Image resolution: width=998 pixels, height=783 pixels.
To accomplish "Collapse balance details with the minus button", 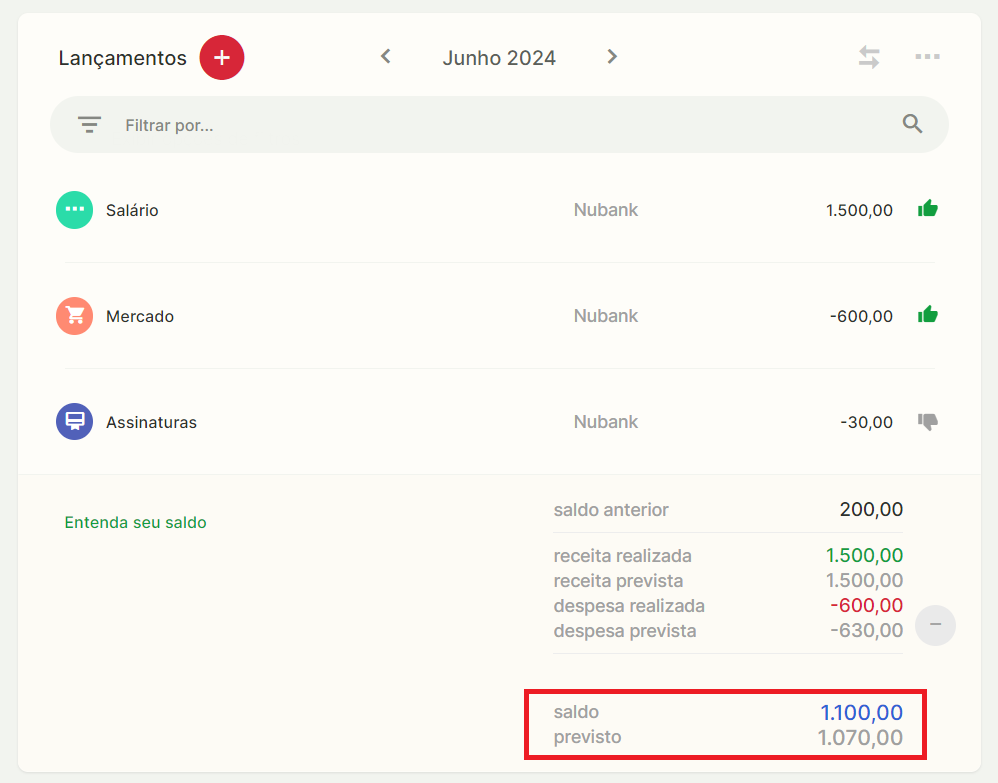I will (935, 625).
